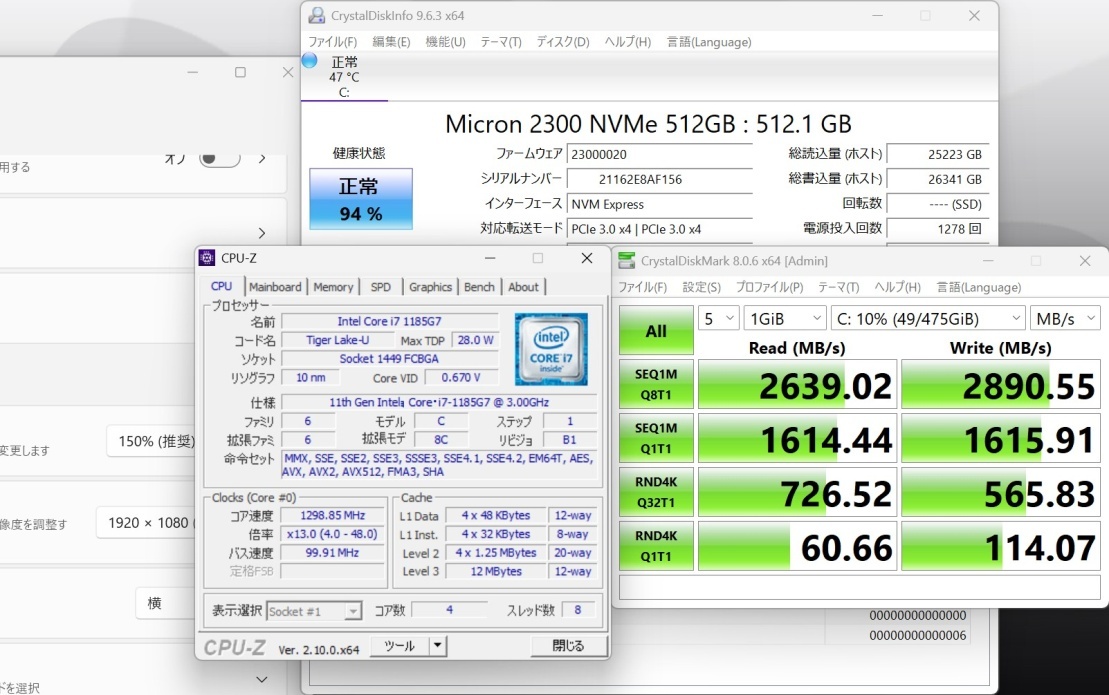Switch to the Mainboard tab in CPU-Z
Image resolution: width=1109 pixels, height=695 pixels.
pos(275,287)
